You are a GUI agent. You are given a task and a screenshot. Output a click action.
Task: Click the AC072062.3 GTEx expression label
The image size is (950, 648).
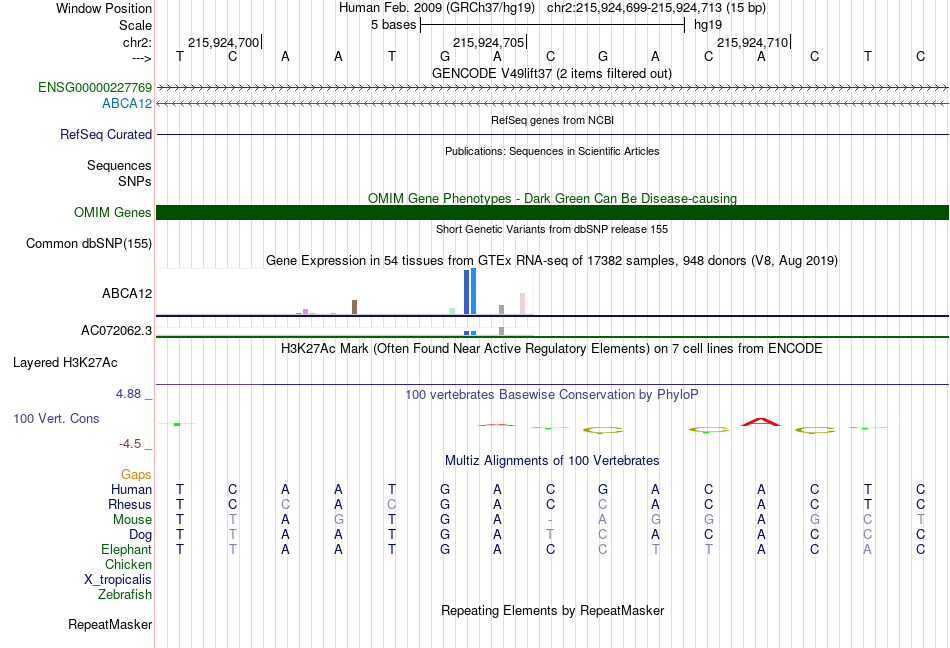pos(116,330)
